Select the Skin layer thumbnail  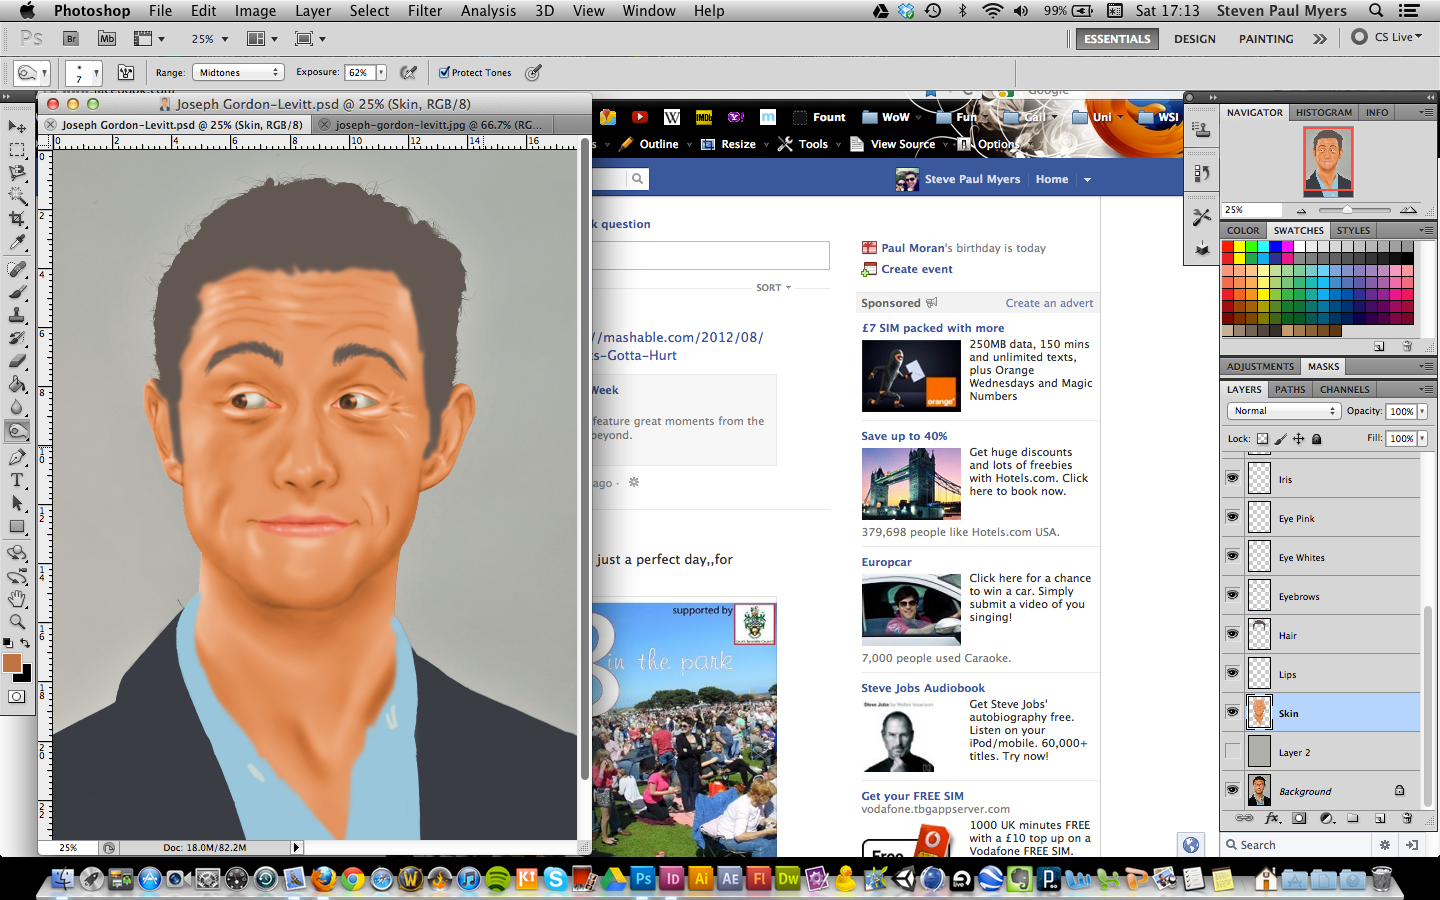point(1260,712)
